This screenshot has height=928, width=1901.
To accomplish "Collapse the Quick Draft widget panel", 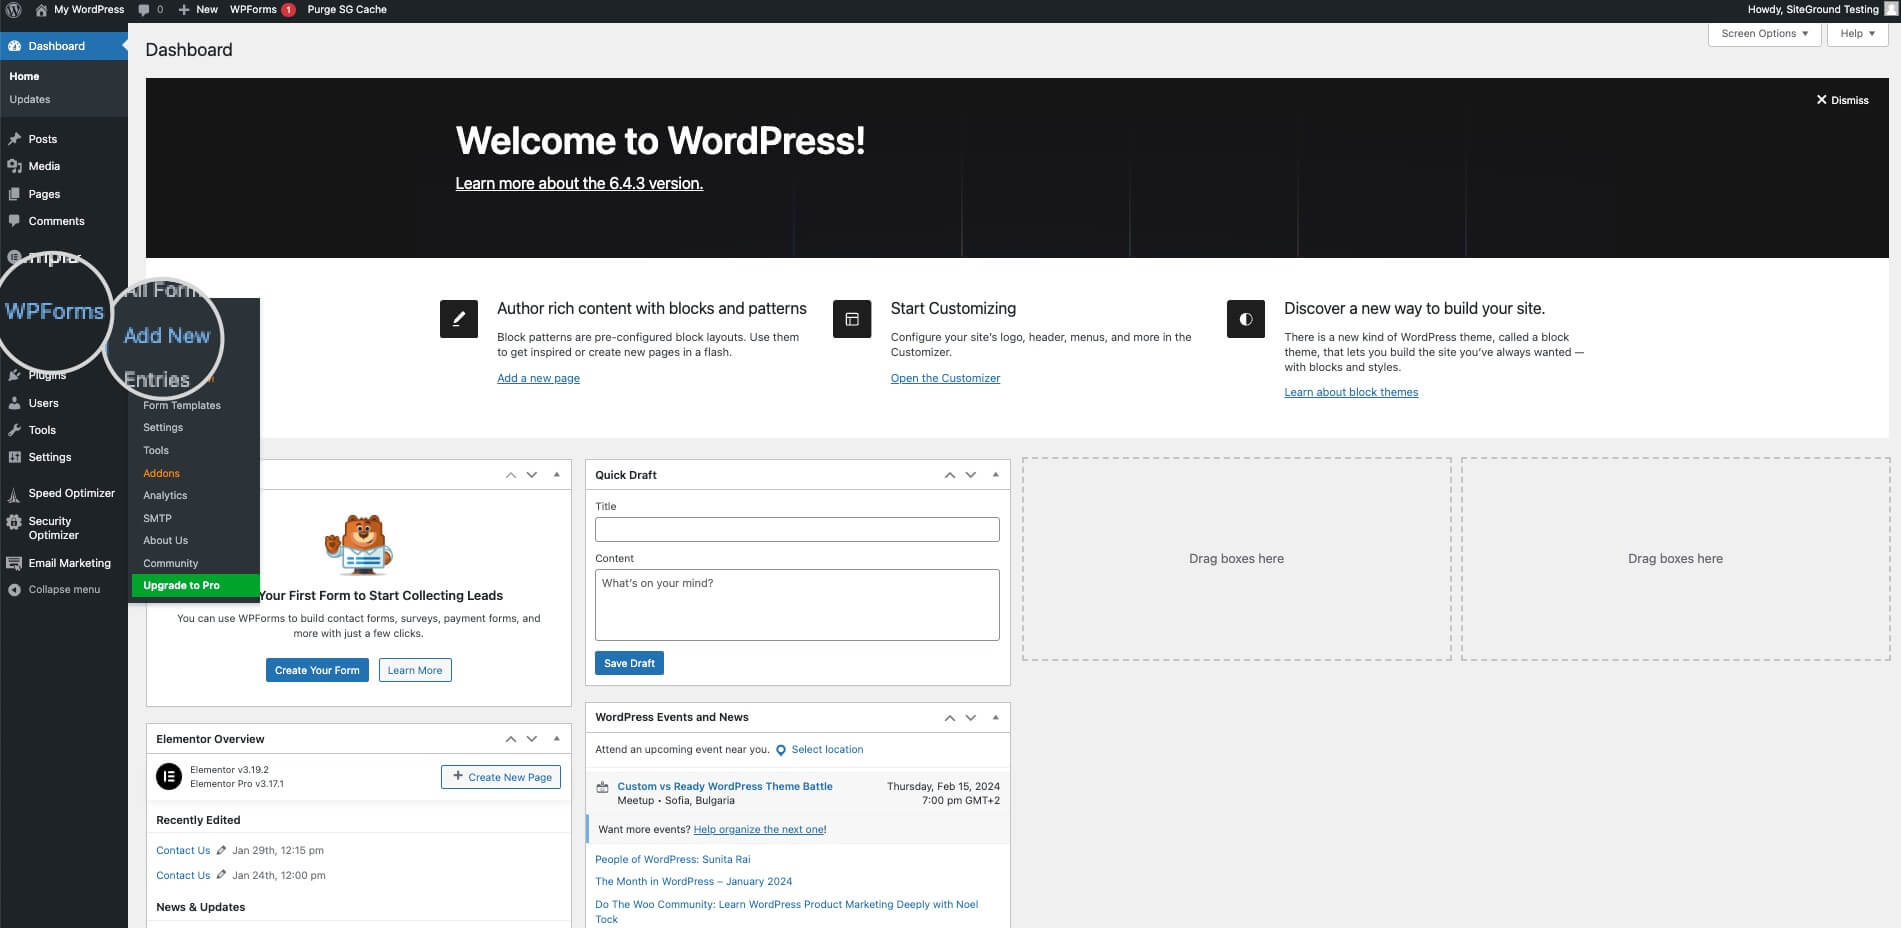I will (x=996, y=475).
